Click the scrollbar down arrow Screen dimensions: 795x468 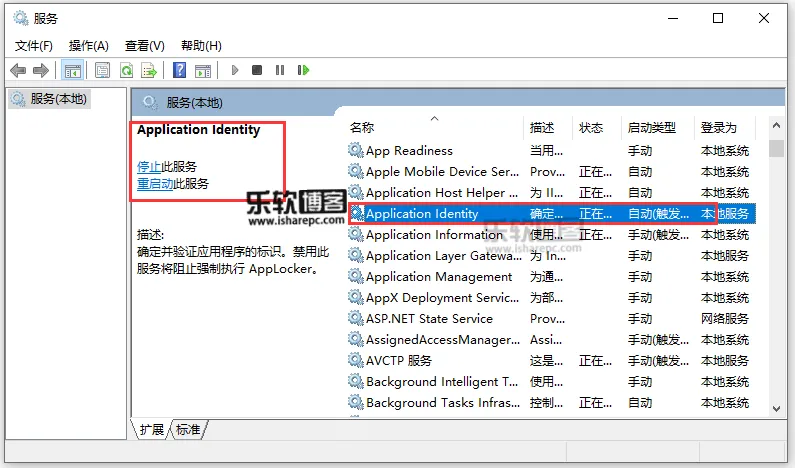[x=776, y=408]
